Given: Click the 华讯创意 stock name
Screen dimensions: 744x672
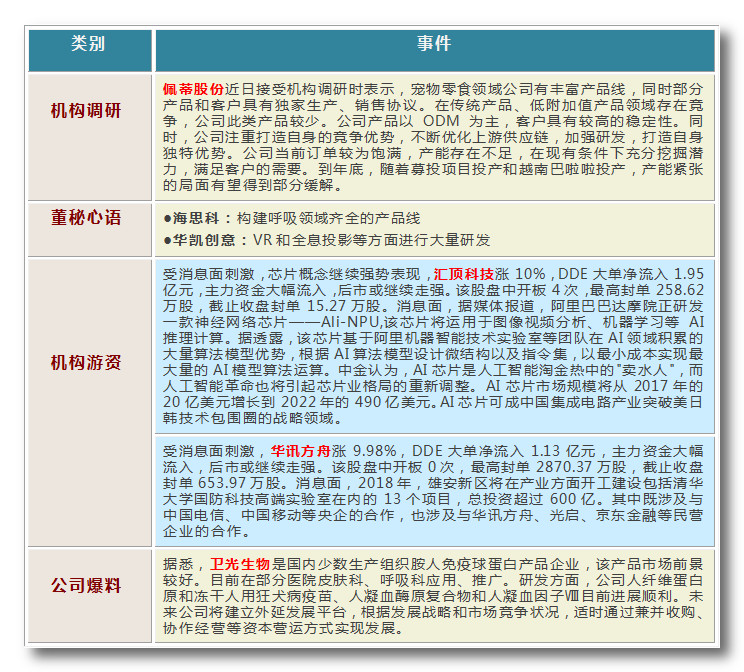Looking at the screenshot, I should [200, 240].
